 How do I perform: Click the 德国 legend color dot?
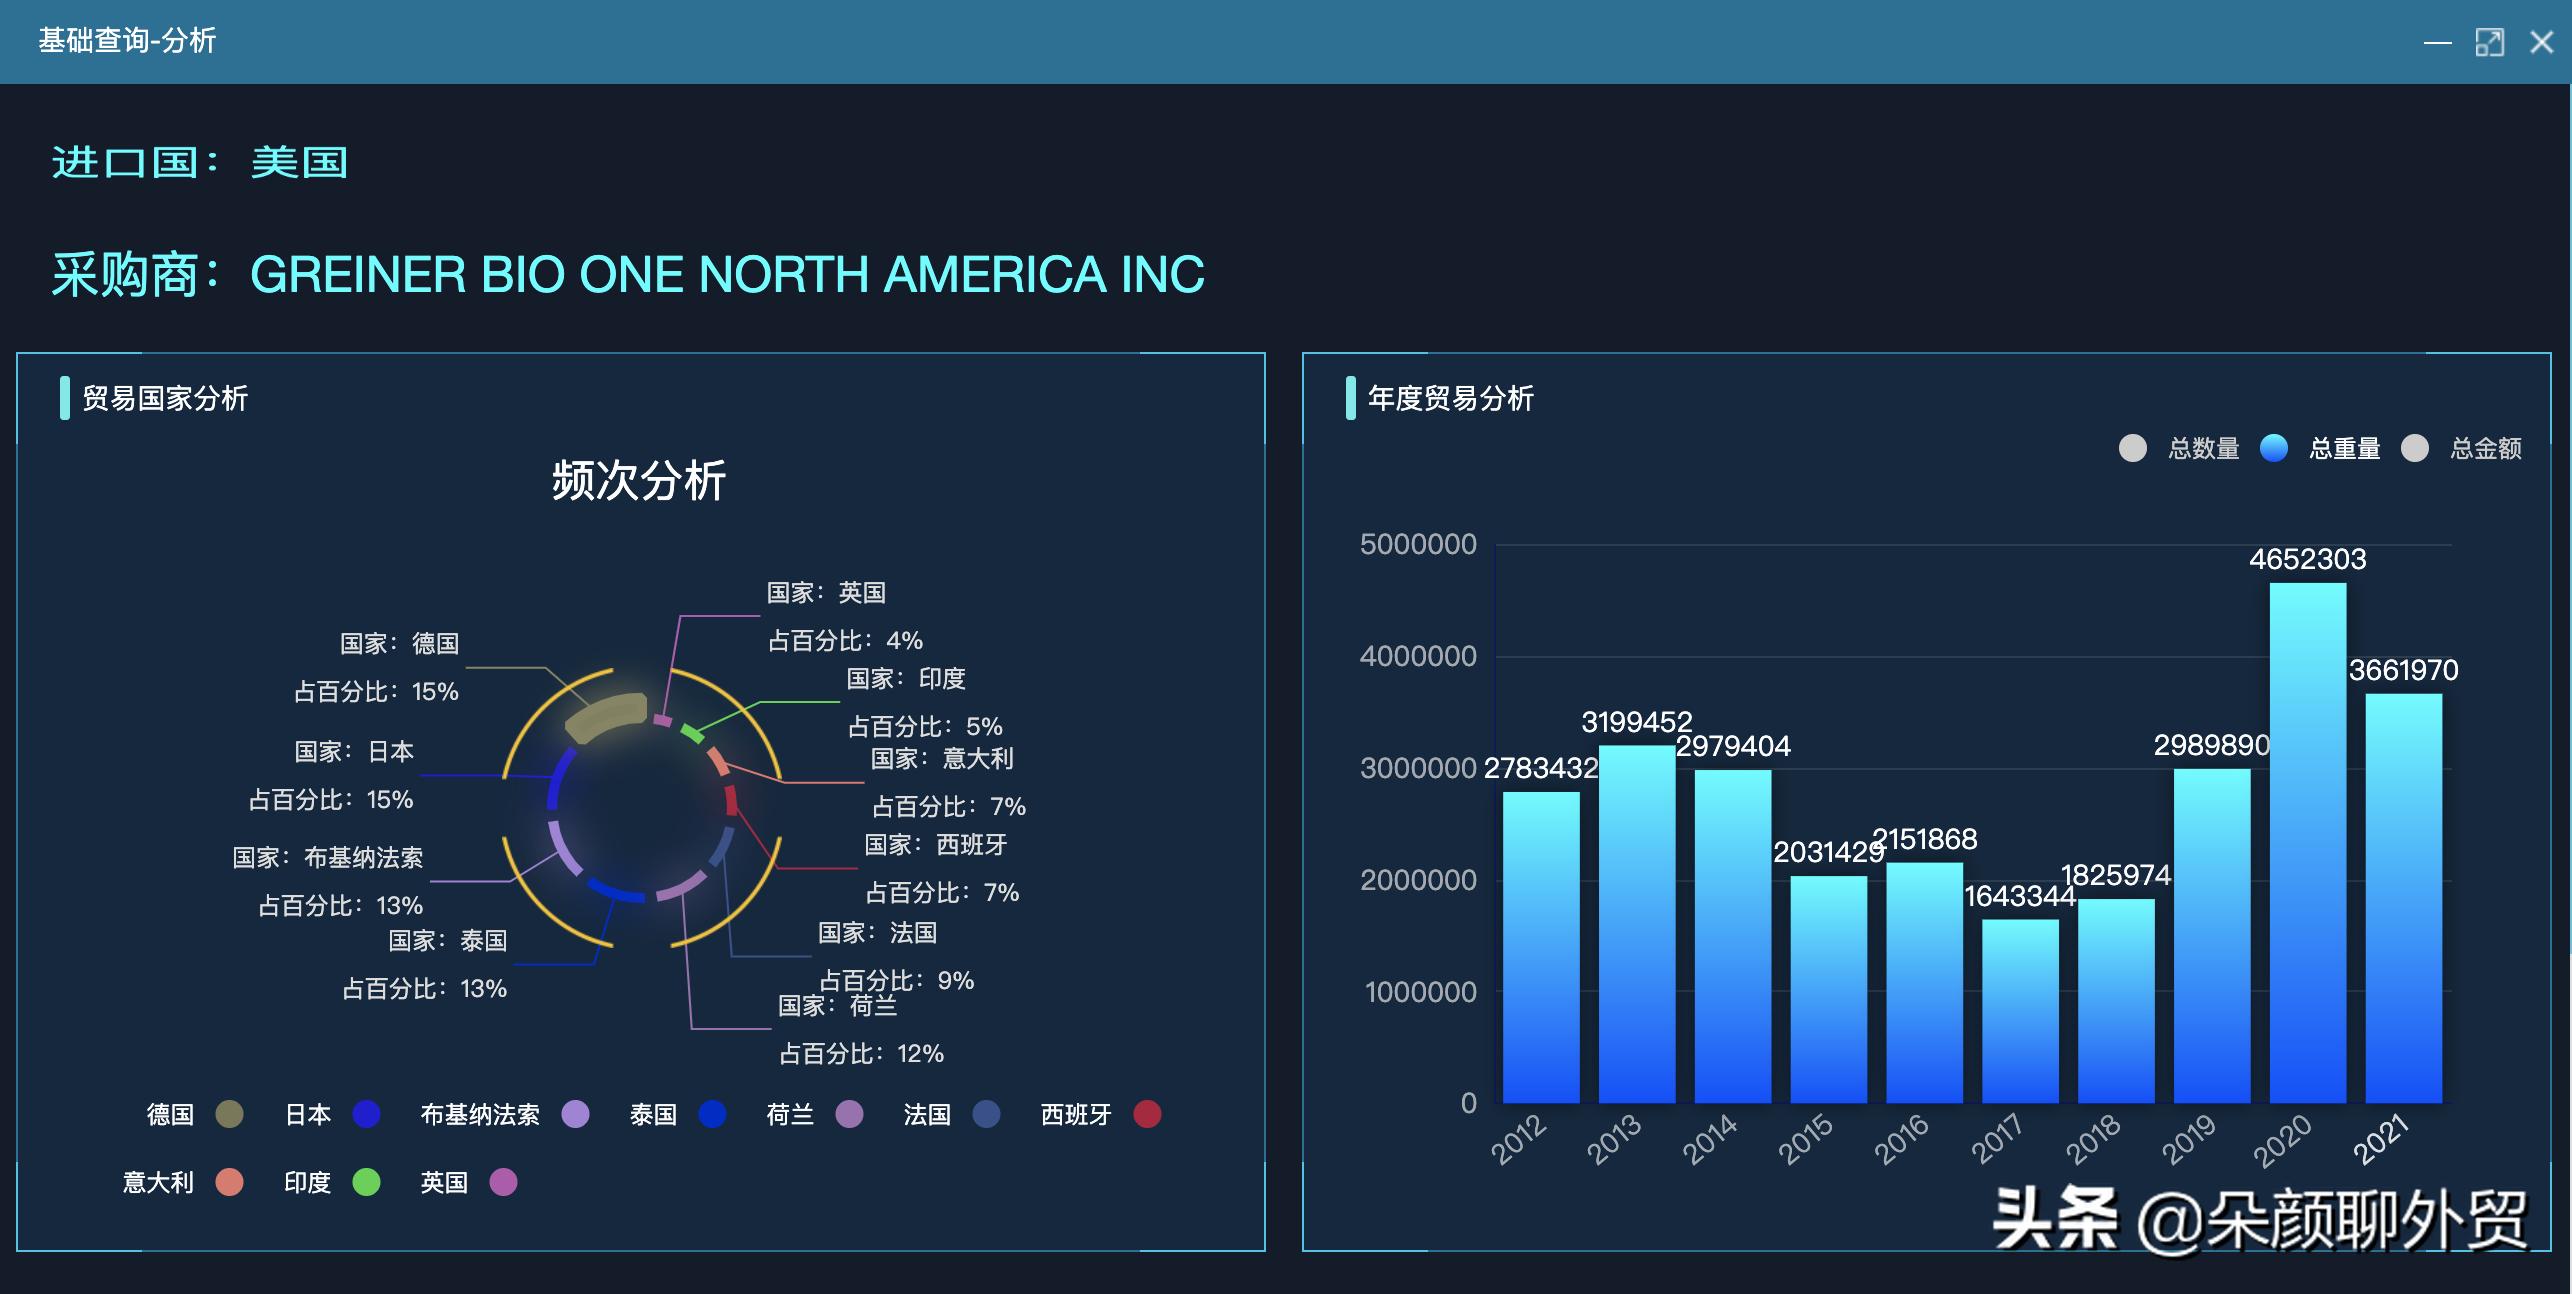pyautogui.click(x=229, y=1114)
